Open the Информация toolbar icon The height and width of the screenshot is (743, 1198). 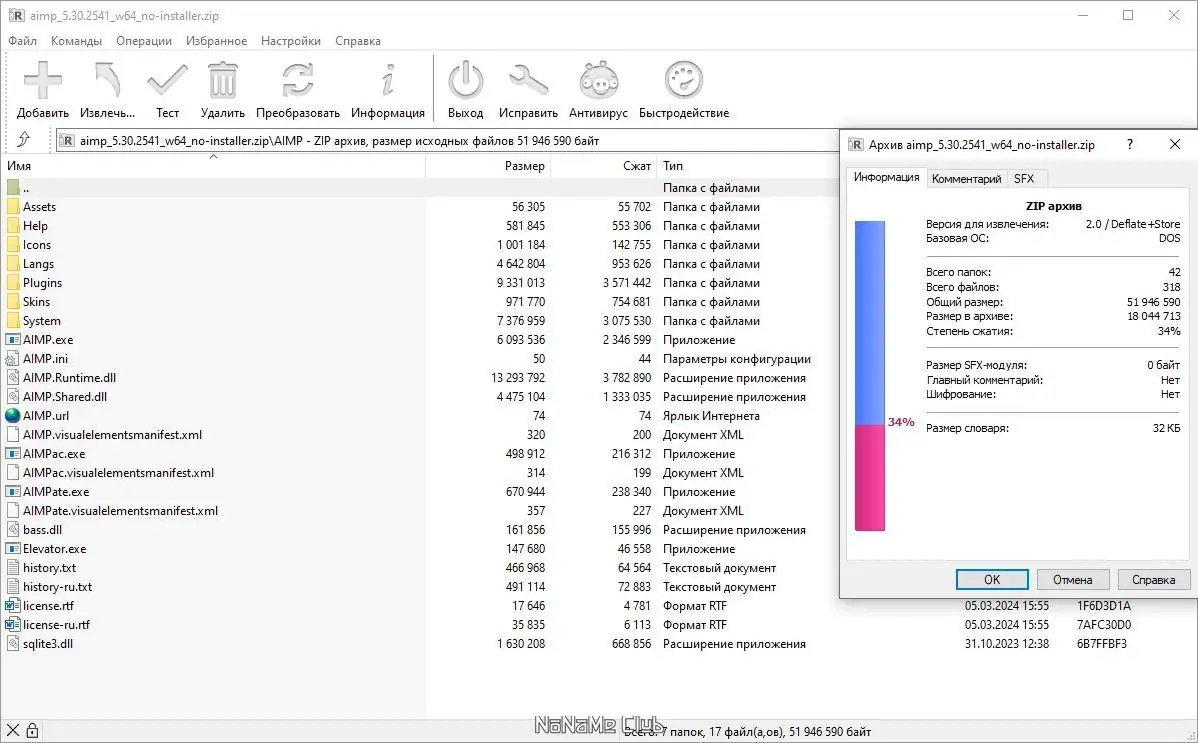click(388, 80)
